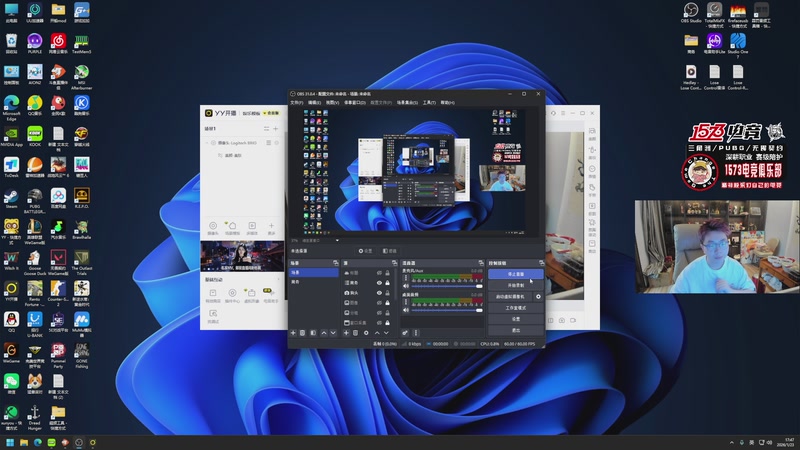Open preview zoom dropdown below OBS canvas
The image size is (800, 450).
click(x=337, y=240)
